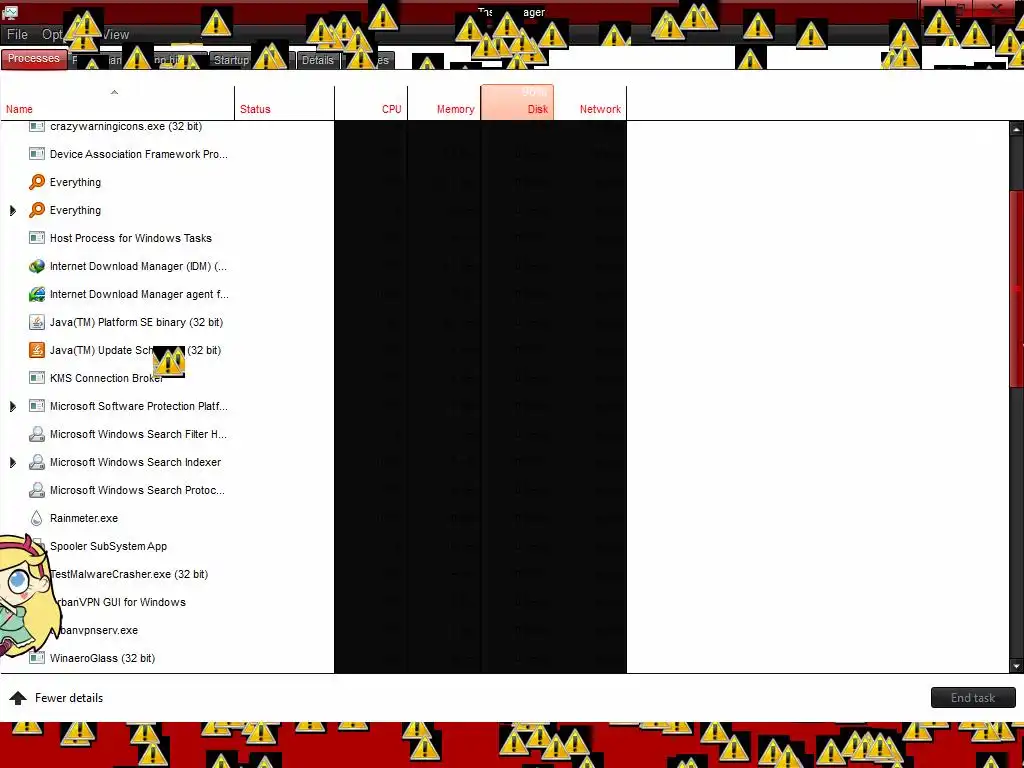The image size is (1024, 768).
Task: Click the expandable Everything process icon
Action: [x=37, y=210]
